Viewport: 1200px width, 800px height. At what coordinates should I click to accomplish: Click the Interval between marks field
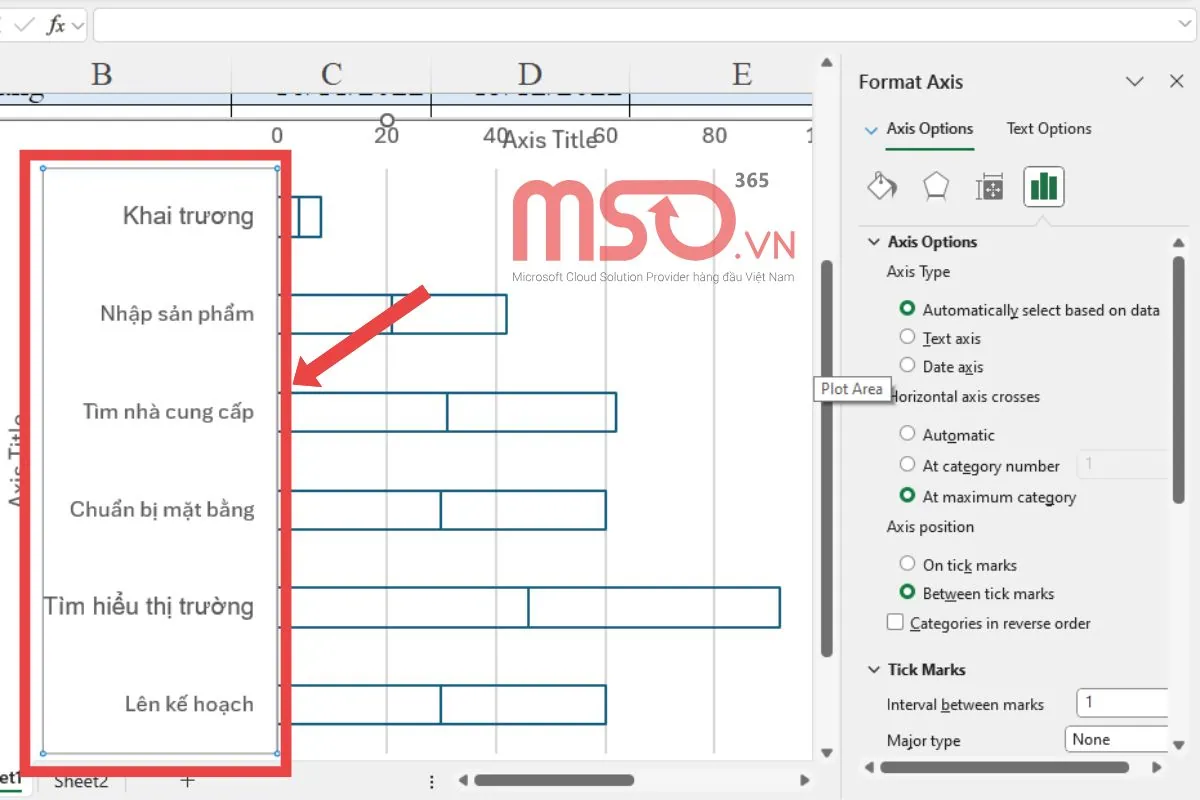click(x=1120, y=703)
